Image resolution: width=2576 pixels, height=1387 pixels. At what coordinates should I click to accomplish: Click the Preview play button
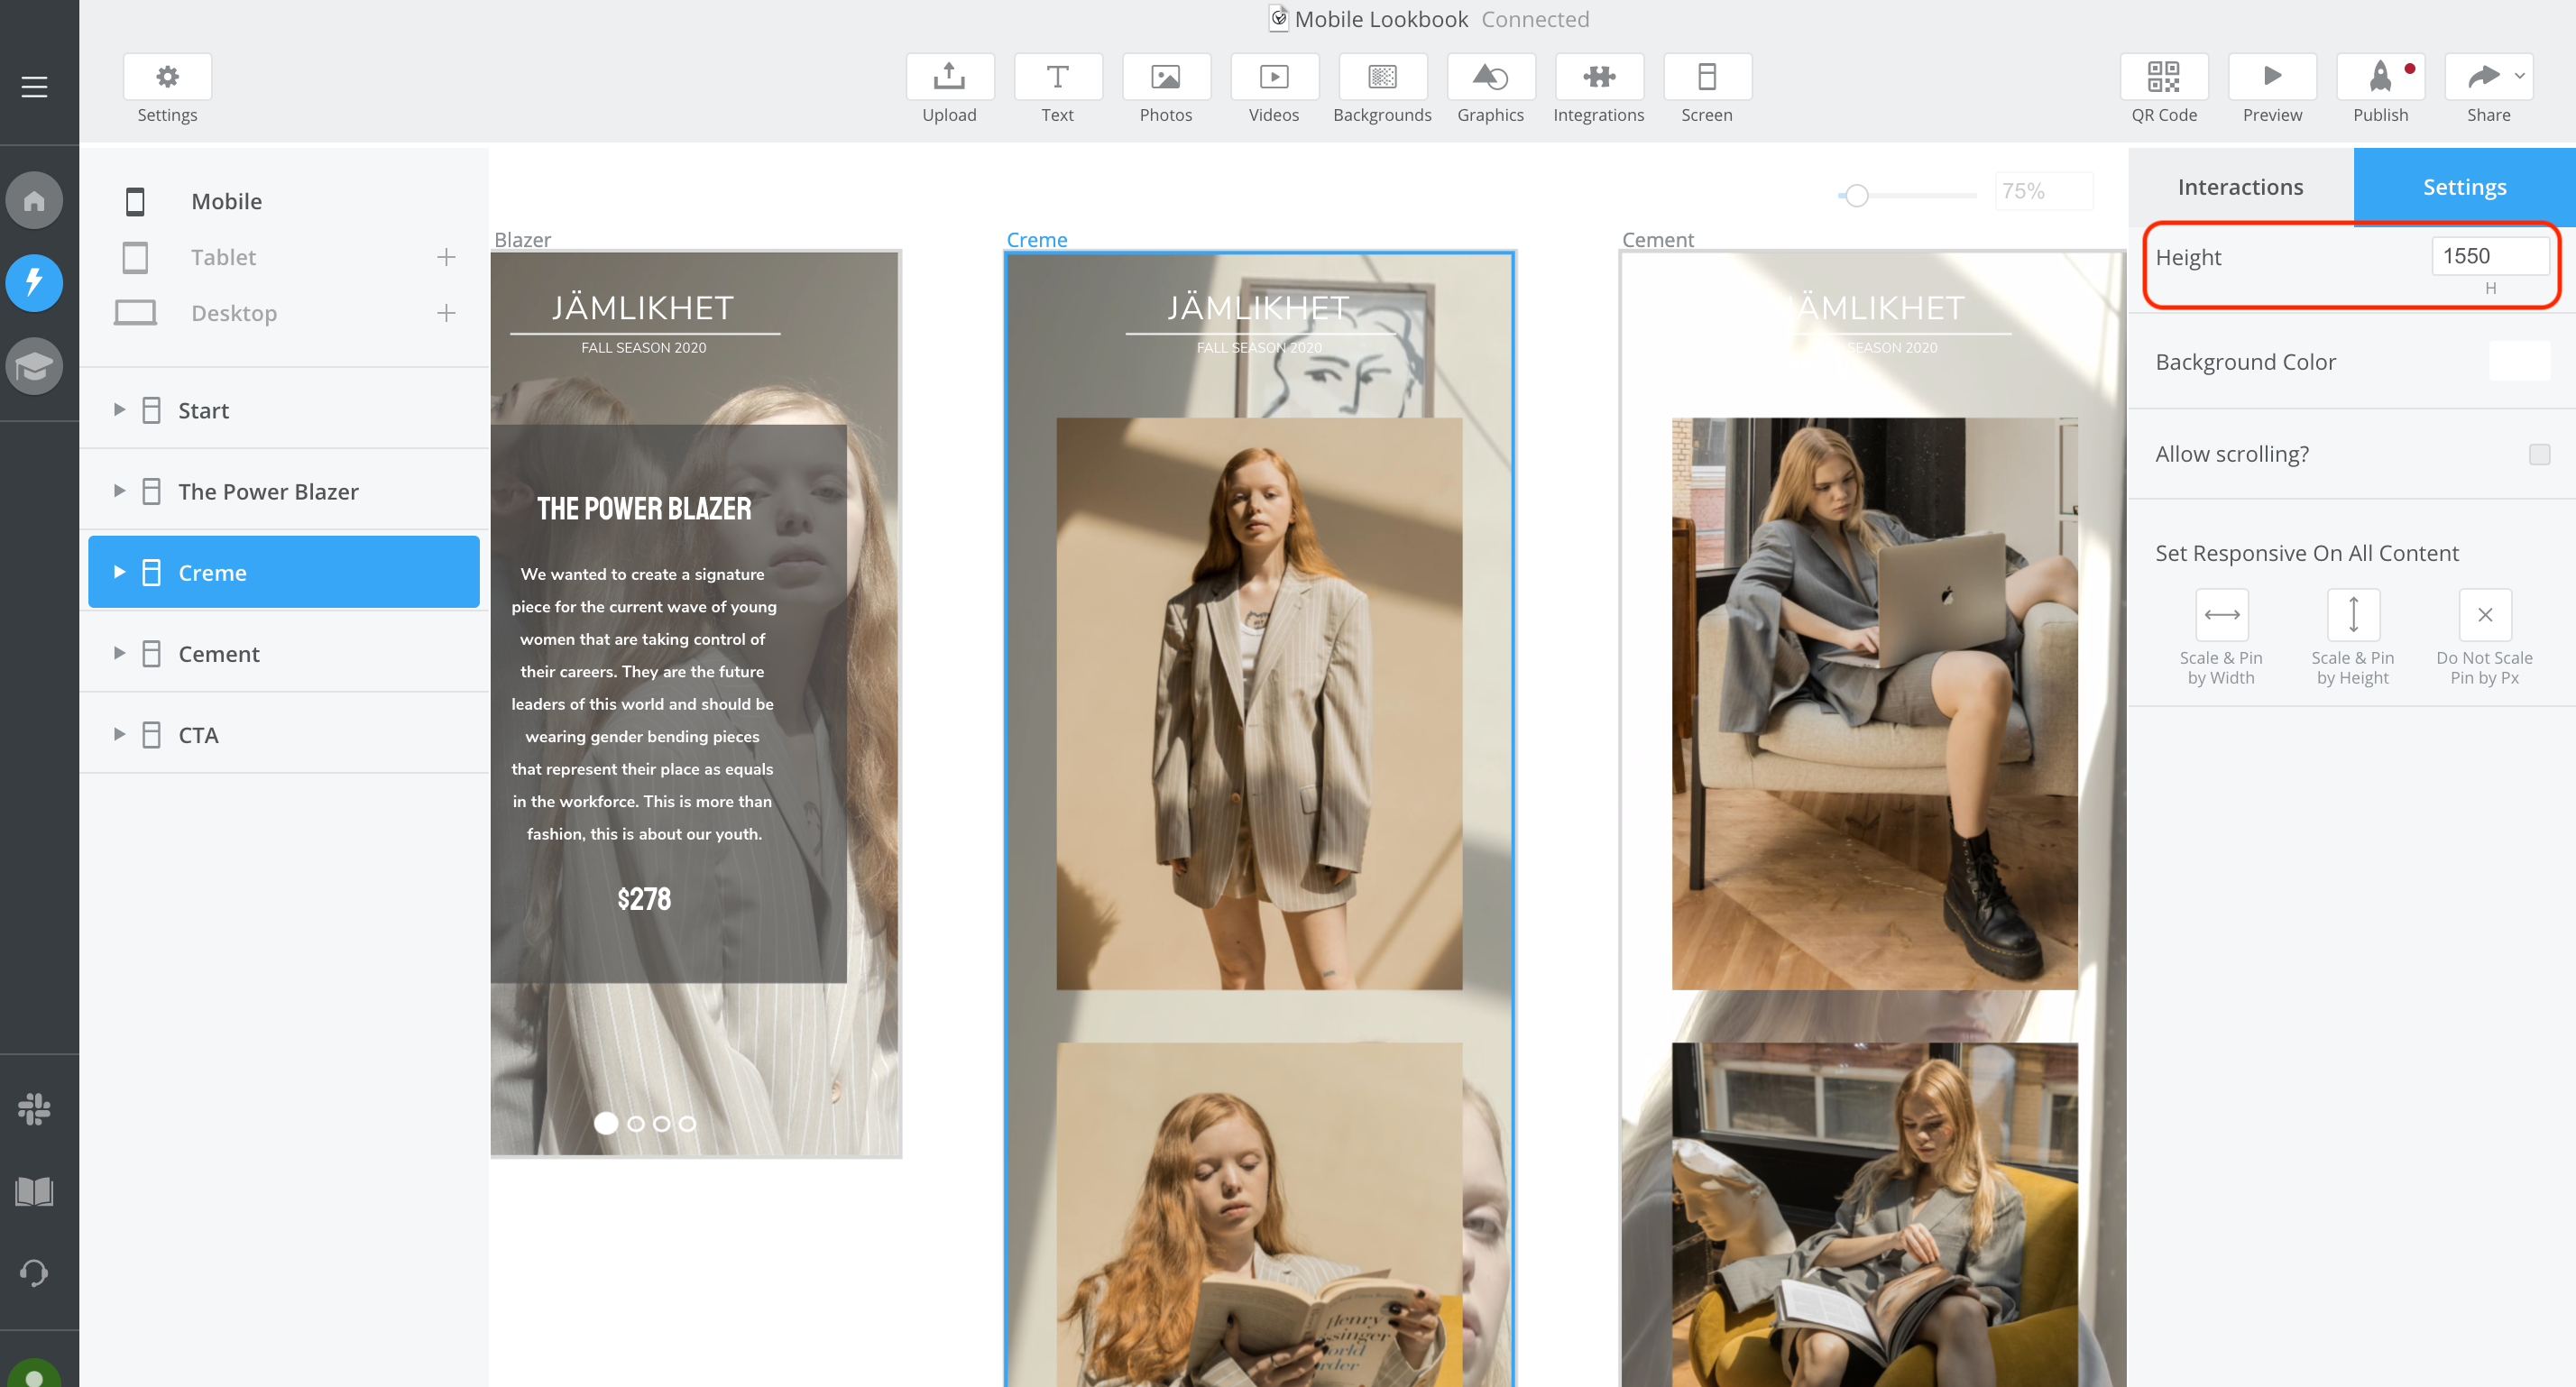tap(2272, 77)
